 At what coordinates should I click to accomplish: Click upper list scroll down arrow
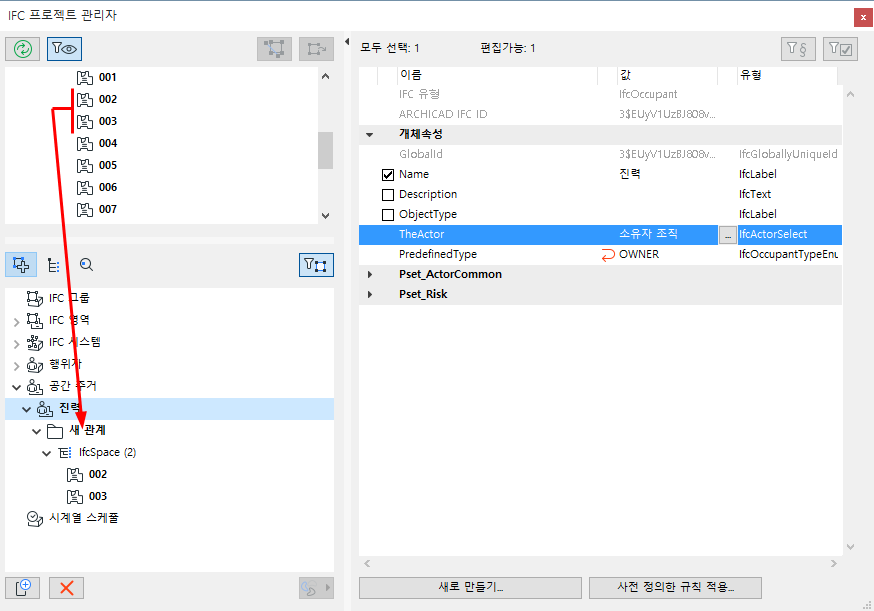click(x=326, y=216)
